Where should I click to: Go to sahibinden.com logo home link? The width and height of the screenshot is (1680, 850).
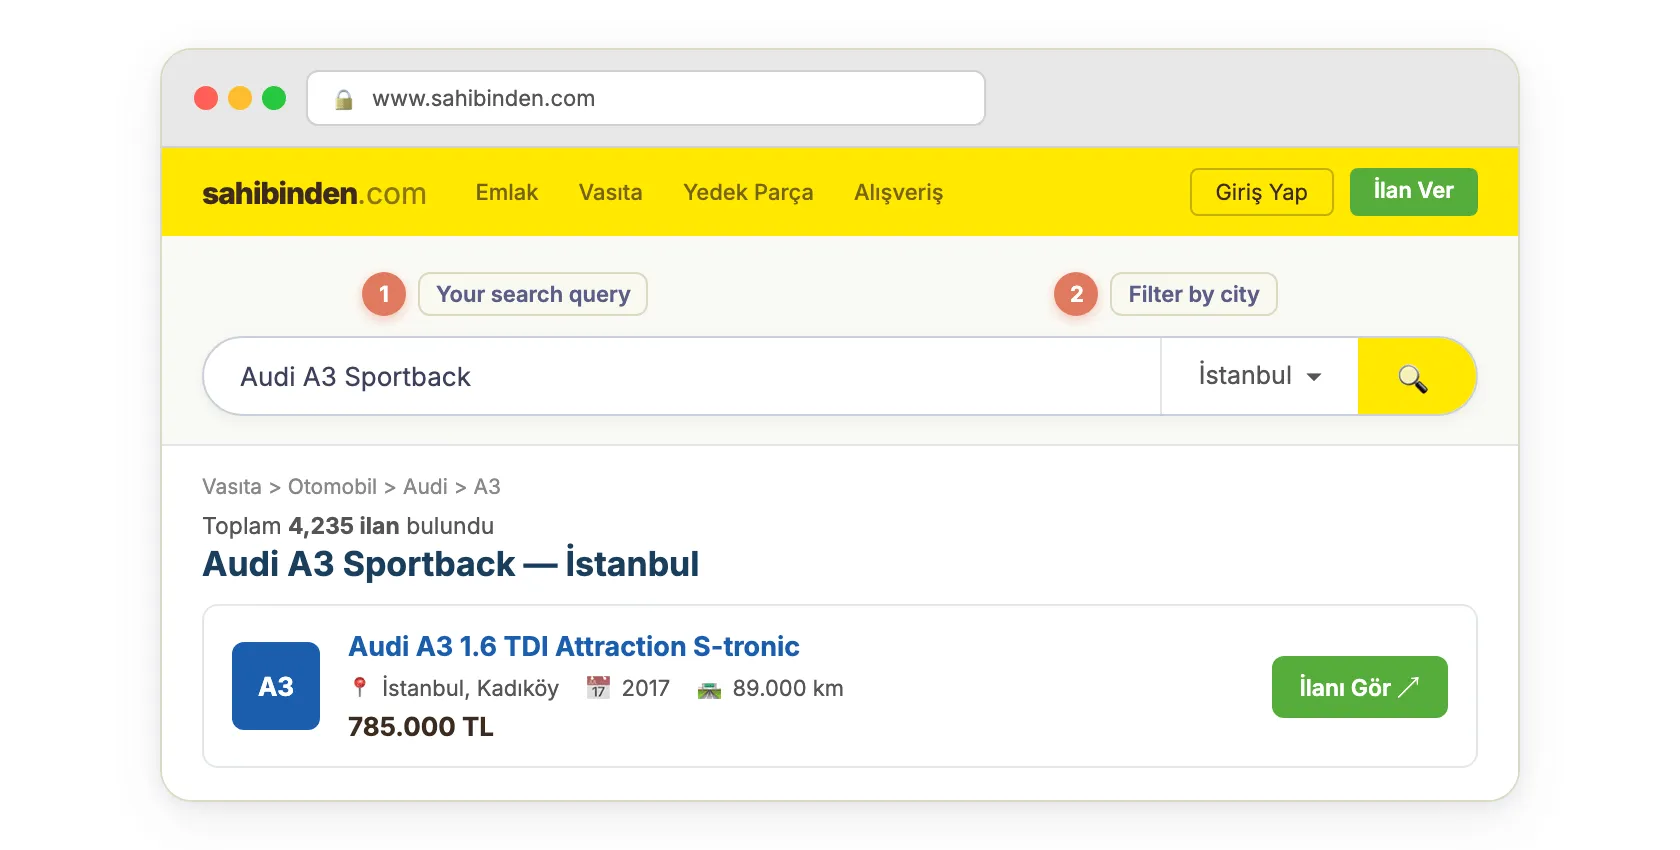pos(314,193)
